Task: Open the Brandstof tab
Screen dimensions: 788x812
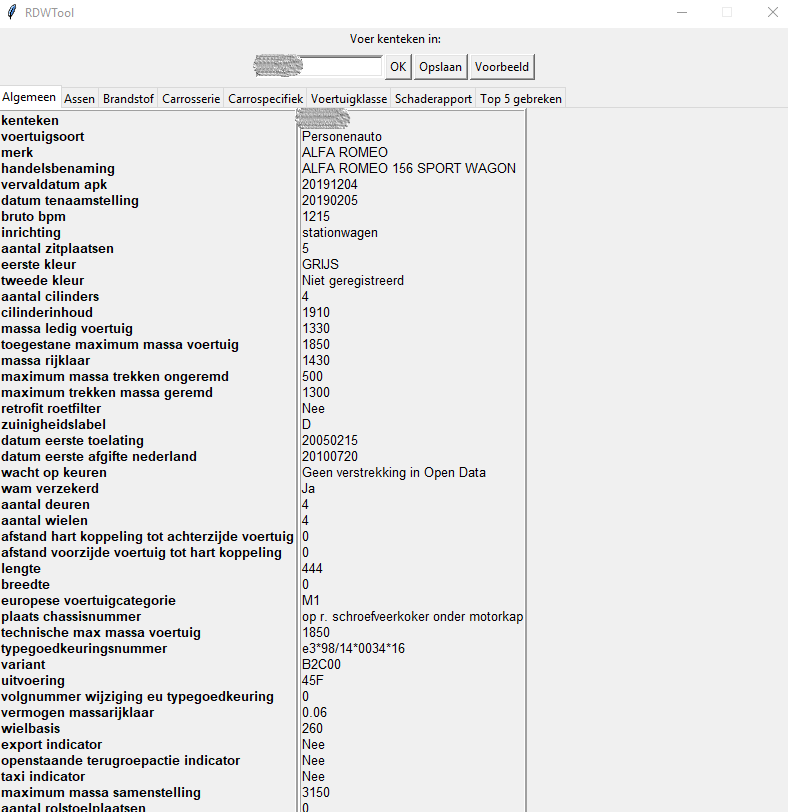Action: click(128, 98)
